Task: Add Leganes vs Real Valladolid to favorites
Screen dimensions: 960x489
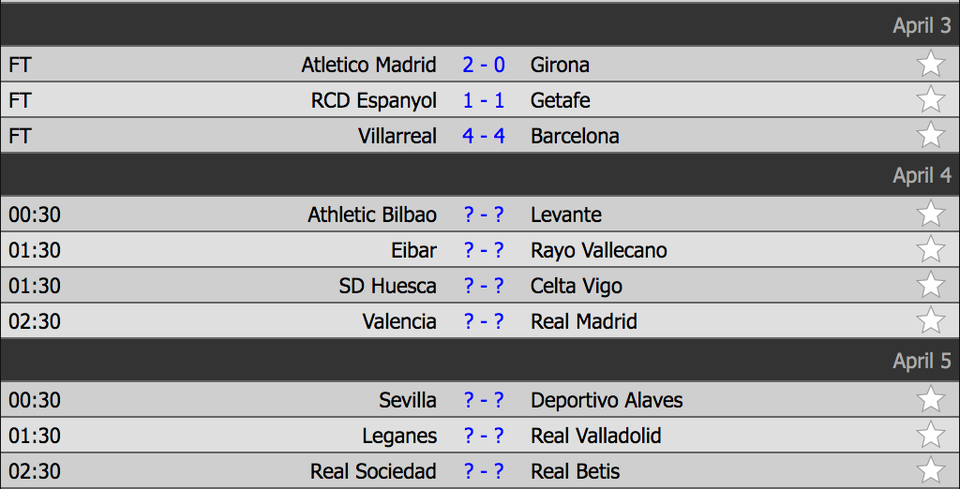Action: pos(931,435)
